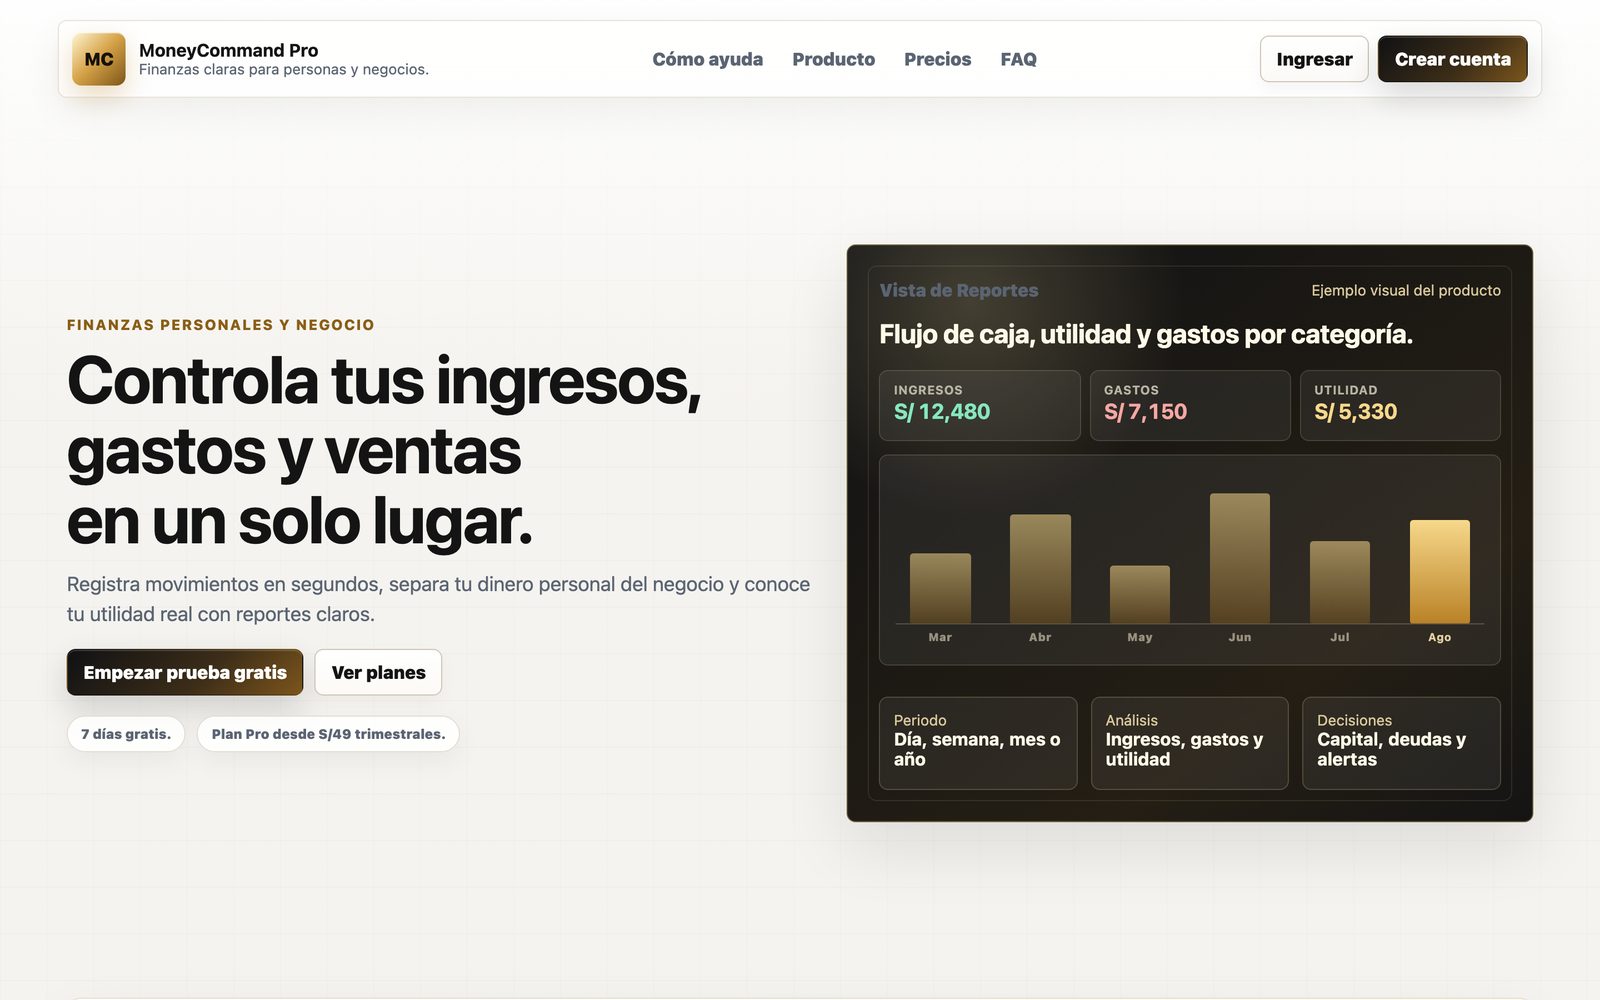Select the Gastos S/ 7,150 card
Viewport: 1600px width, 1000px height.
click(x=1190, y=405)
